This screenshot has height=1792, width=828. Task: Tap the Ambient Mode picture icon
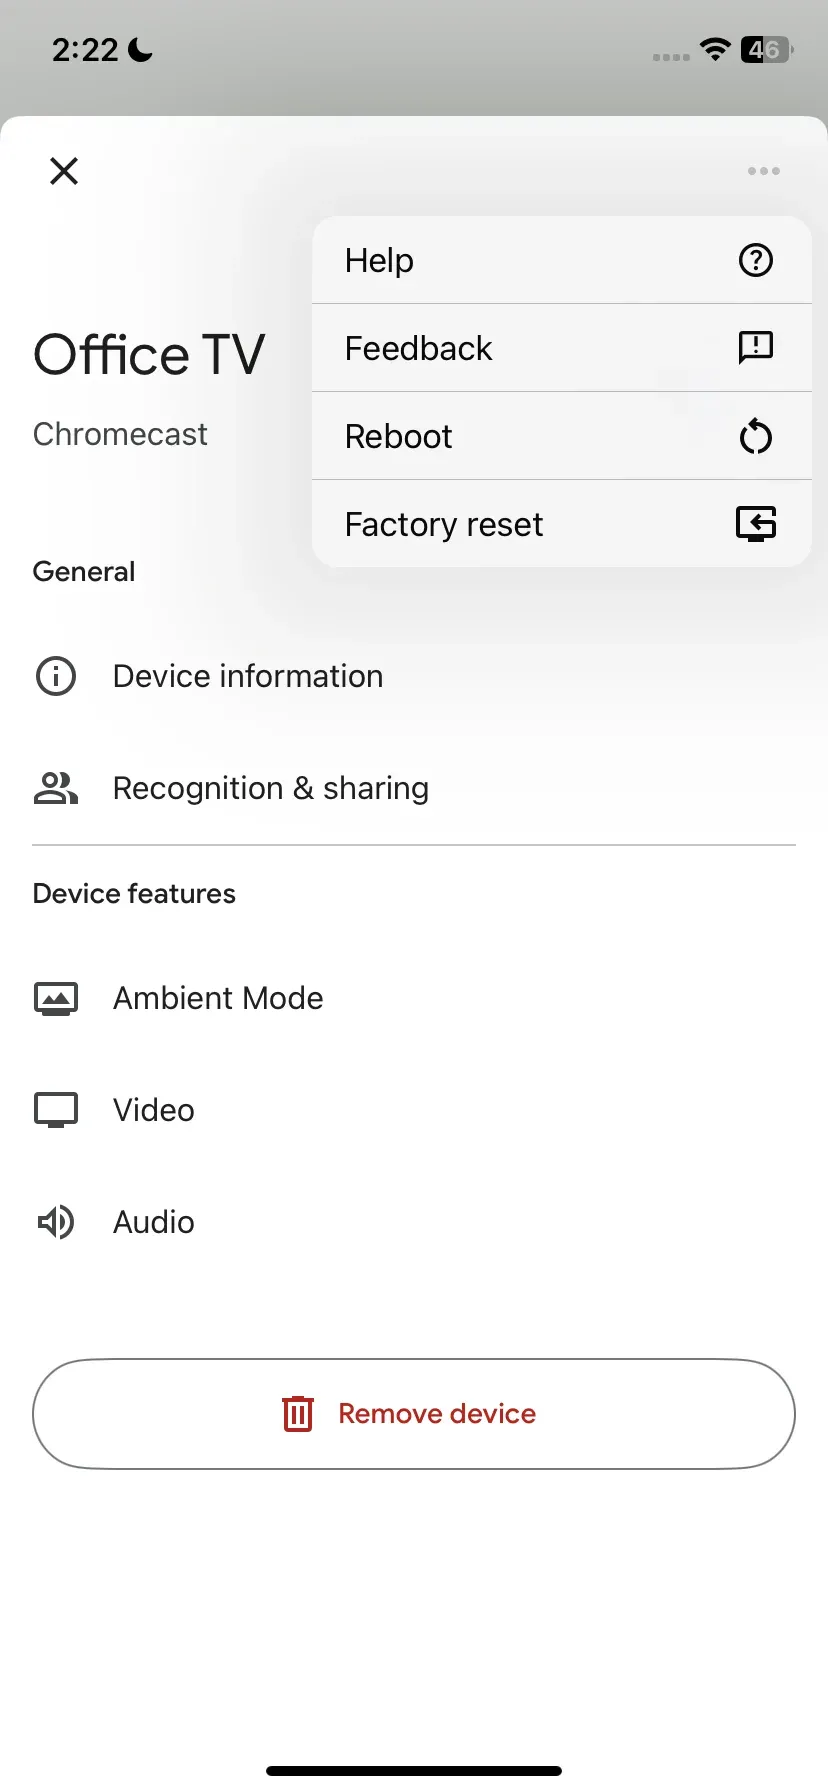coord(56,998)
